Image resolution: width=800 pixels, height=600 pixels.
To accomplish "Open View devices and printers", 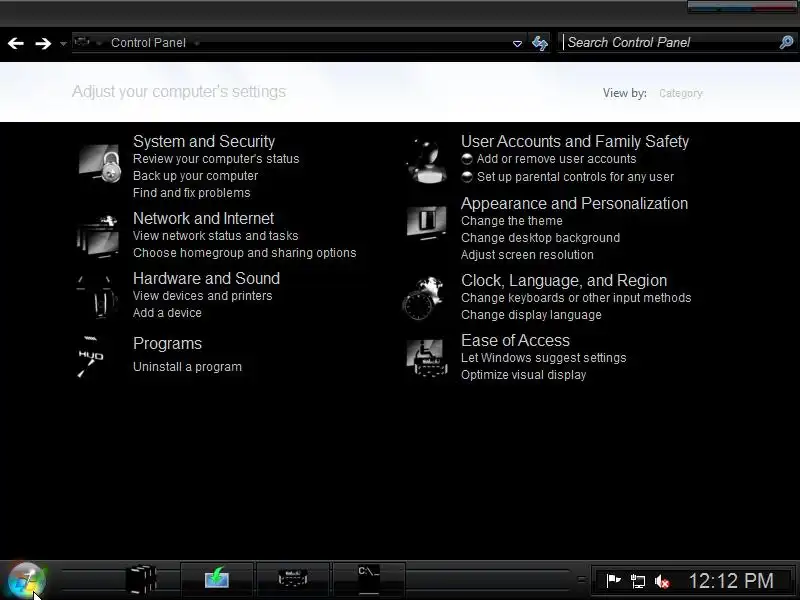I will click(203, 296).
